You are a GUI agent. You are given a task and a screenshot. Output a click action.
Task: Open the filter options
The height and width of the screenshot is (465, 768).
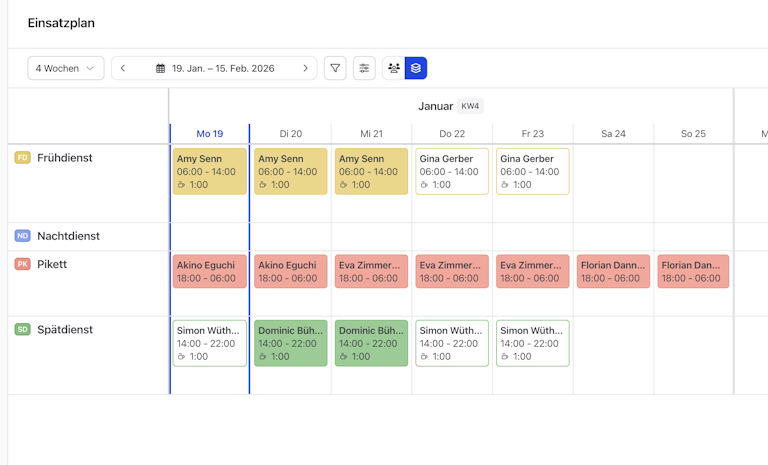pyautogui.click(x=335, y=68)
